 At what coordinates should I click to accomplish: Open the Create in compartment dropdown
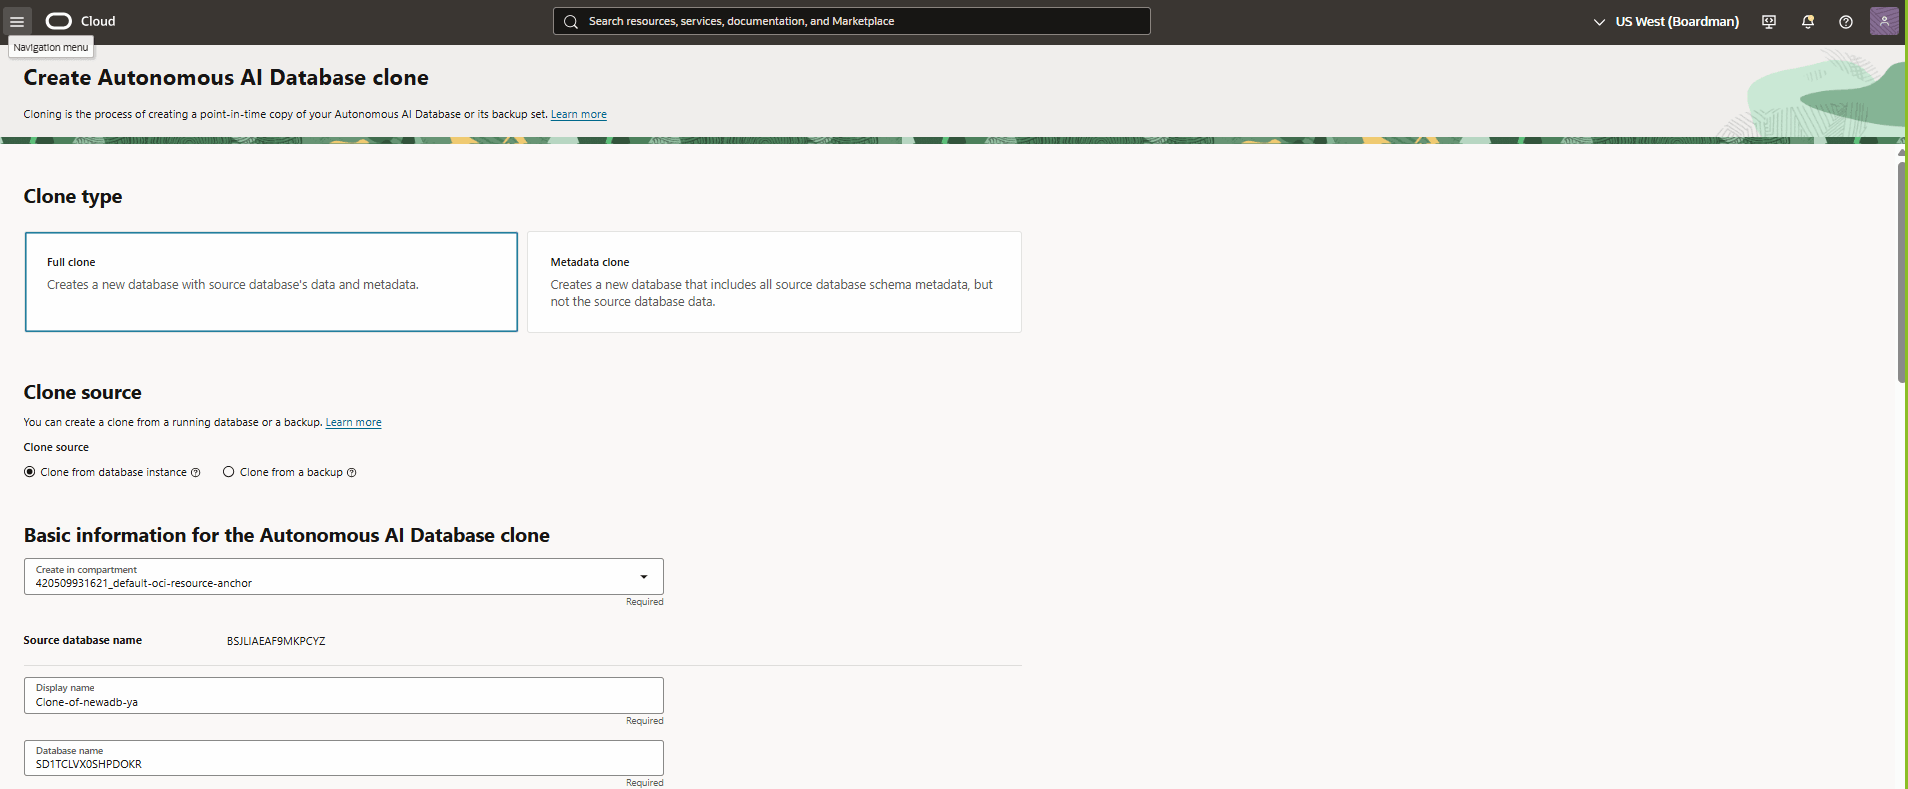click(344, 576)
